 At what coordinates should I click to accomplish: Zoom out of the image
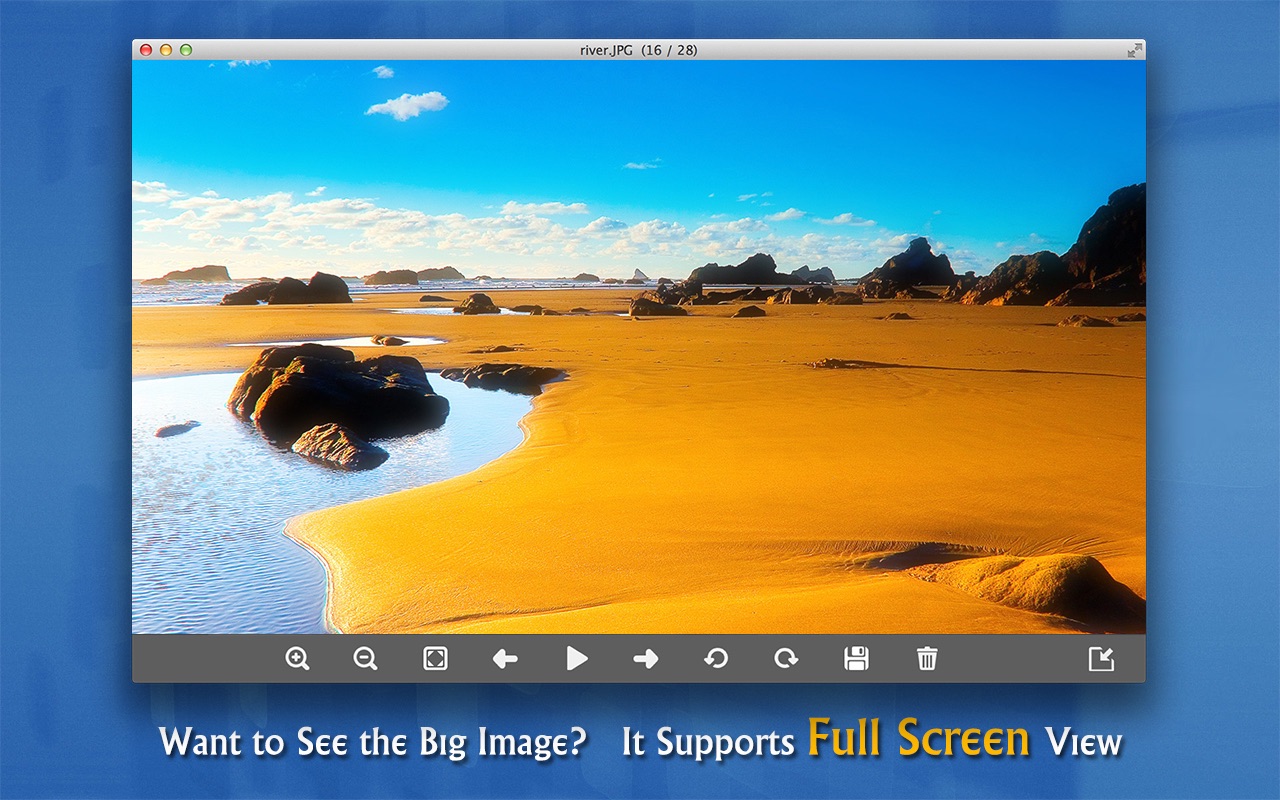tap(365, 659)
